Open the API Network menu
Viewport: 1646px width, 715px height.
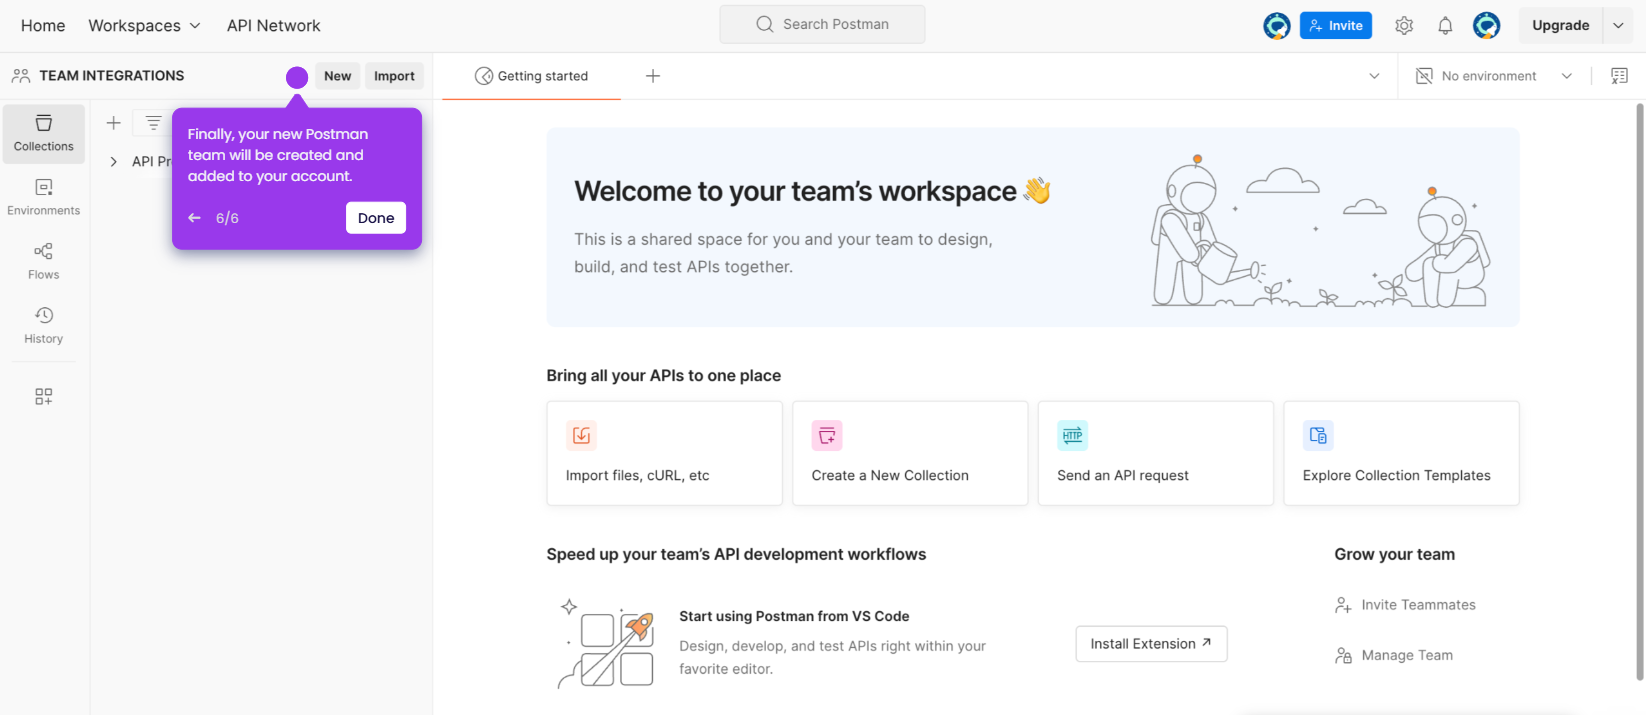(x=274, y=26)
